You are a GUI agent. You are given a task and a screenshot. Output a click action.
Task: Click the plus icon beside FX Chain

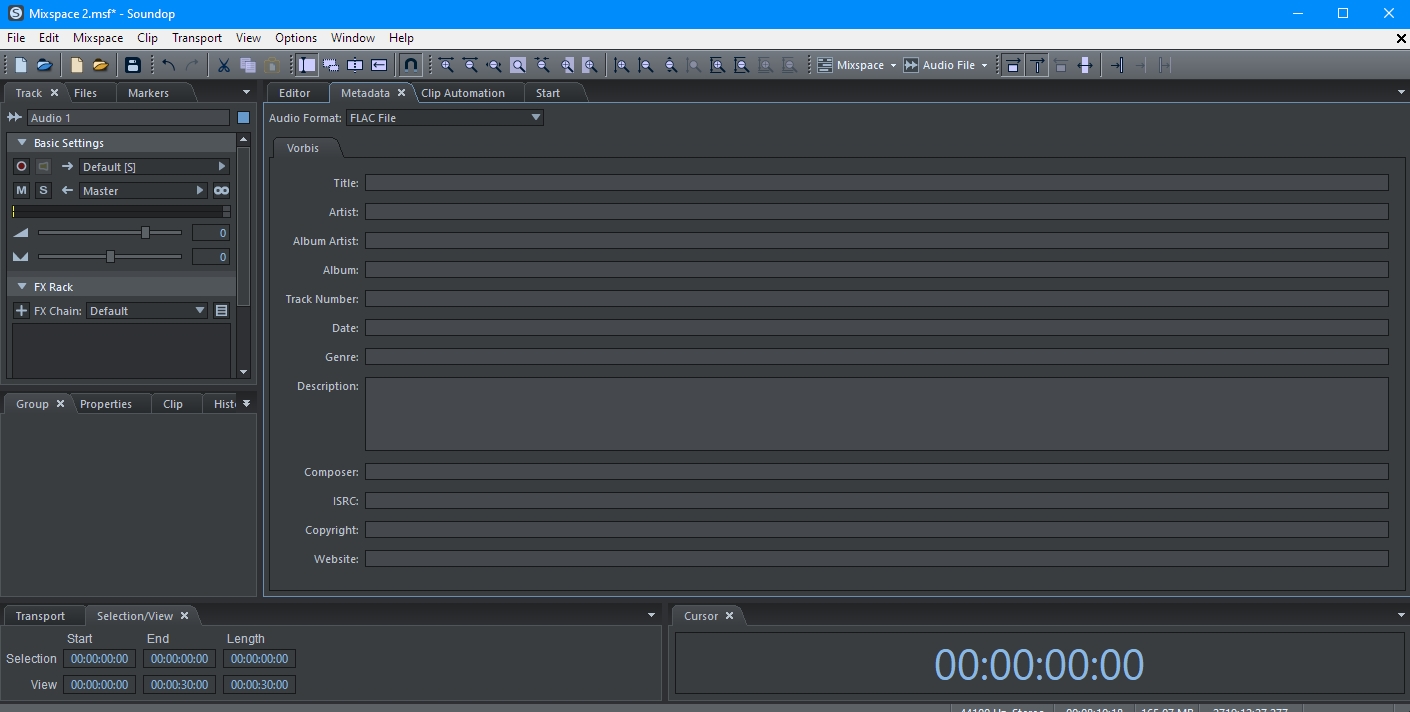pos(21,311)
